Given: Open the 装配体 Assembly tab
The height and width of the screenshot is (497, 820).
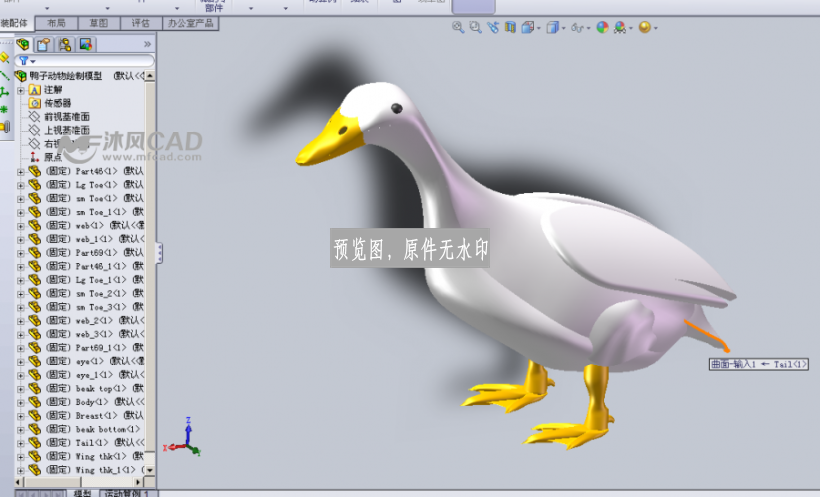Looking at the screenshot, I should [x=16, y=23].
